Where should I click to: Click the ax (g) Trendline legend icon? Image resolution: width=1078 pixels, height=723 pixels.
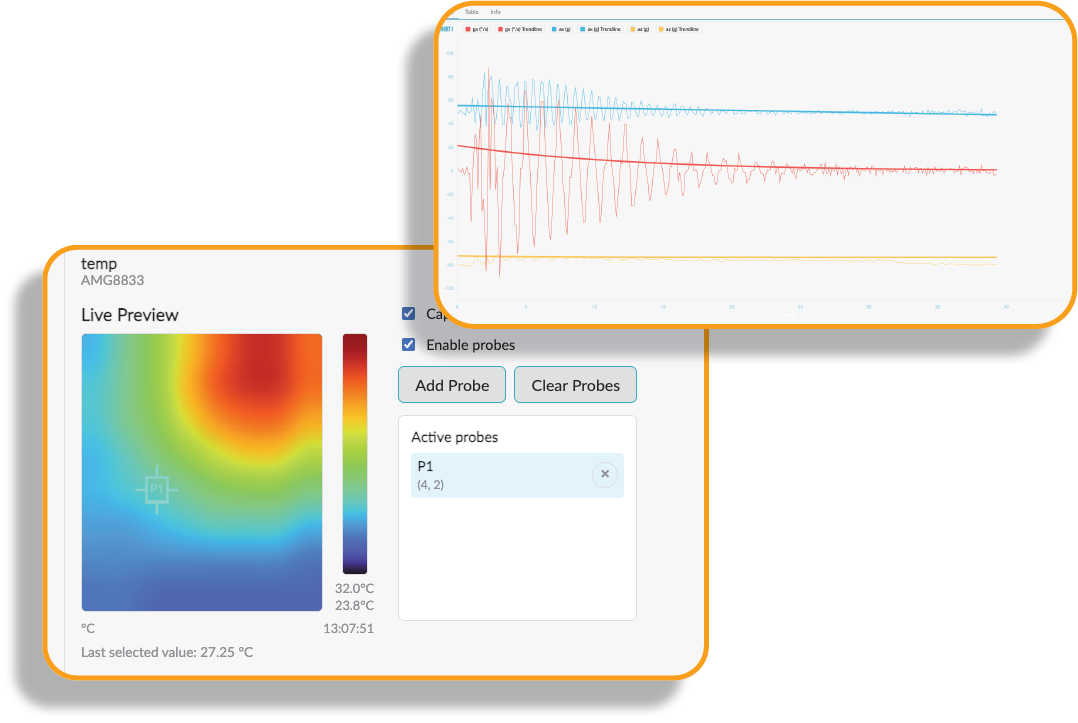[582, 29]
